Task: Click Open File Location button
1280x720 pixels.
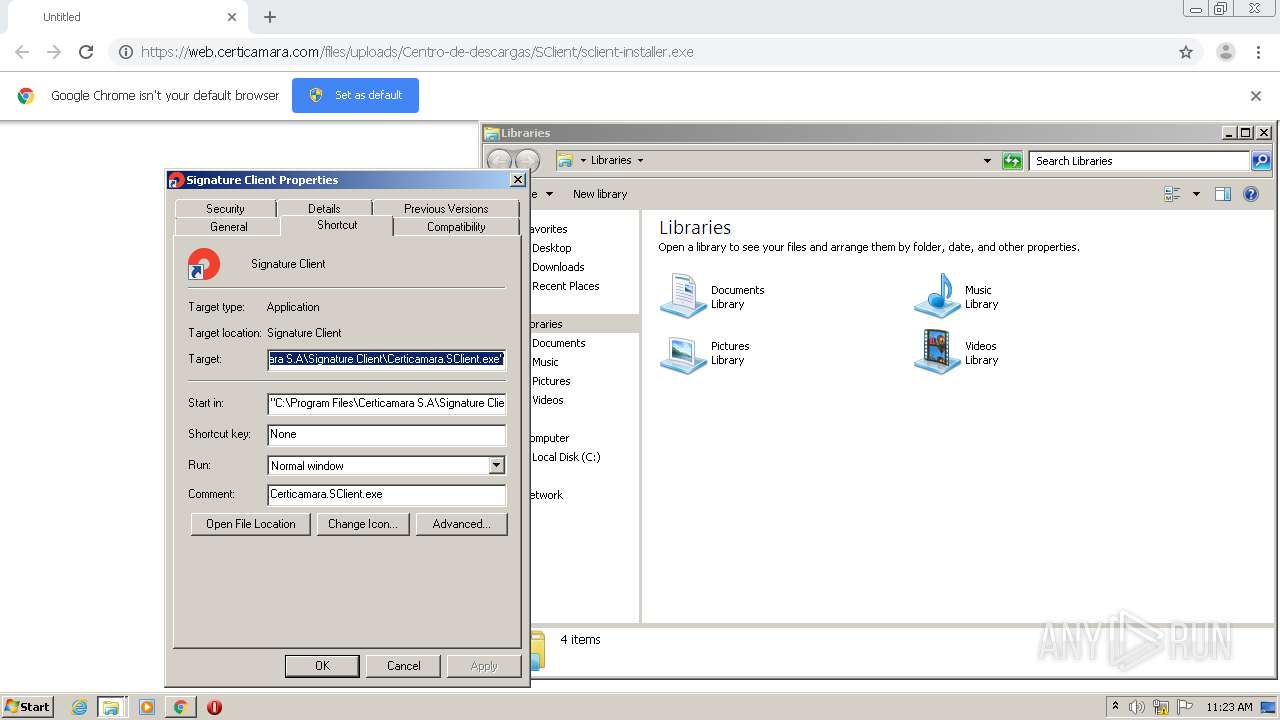Action: 251,524
